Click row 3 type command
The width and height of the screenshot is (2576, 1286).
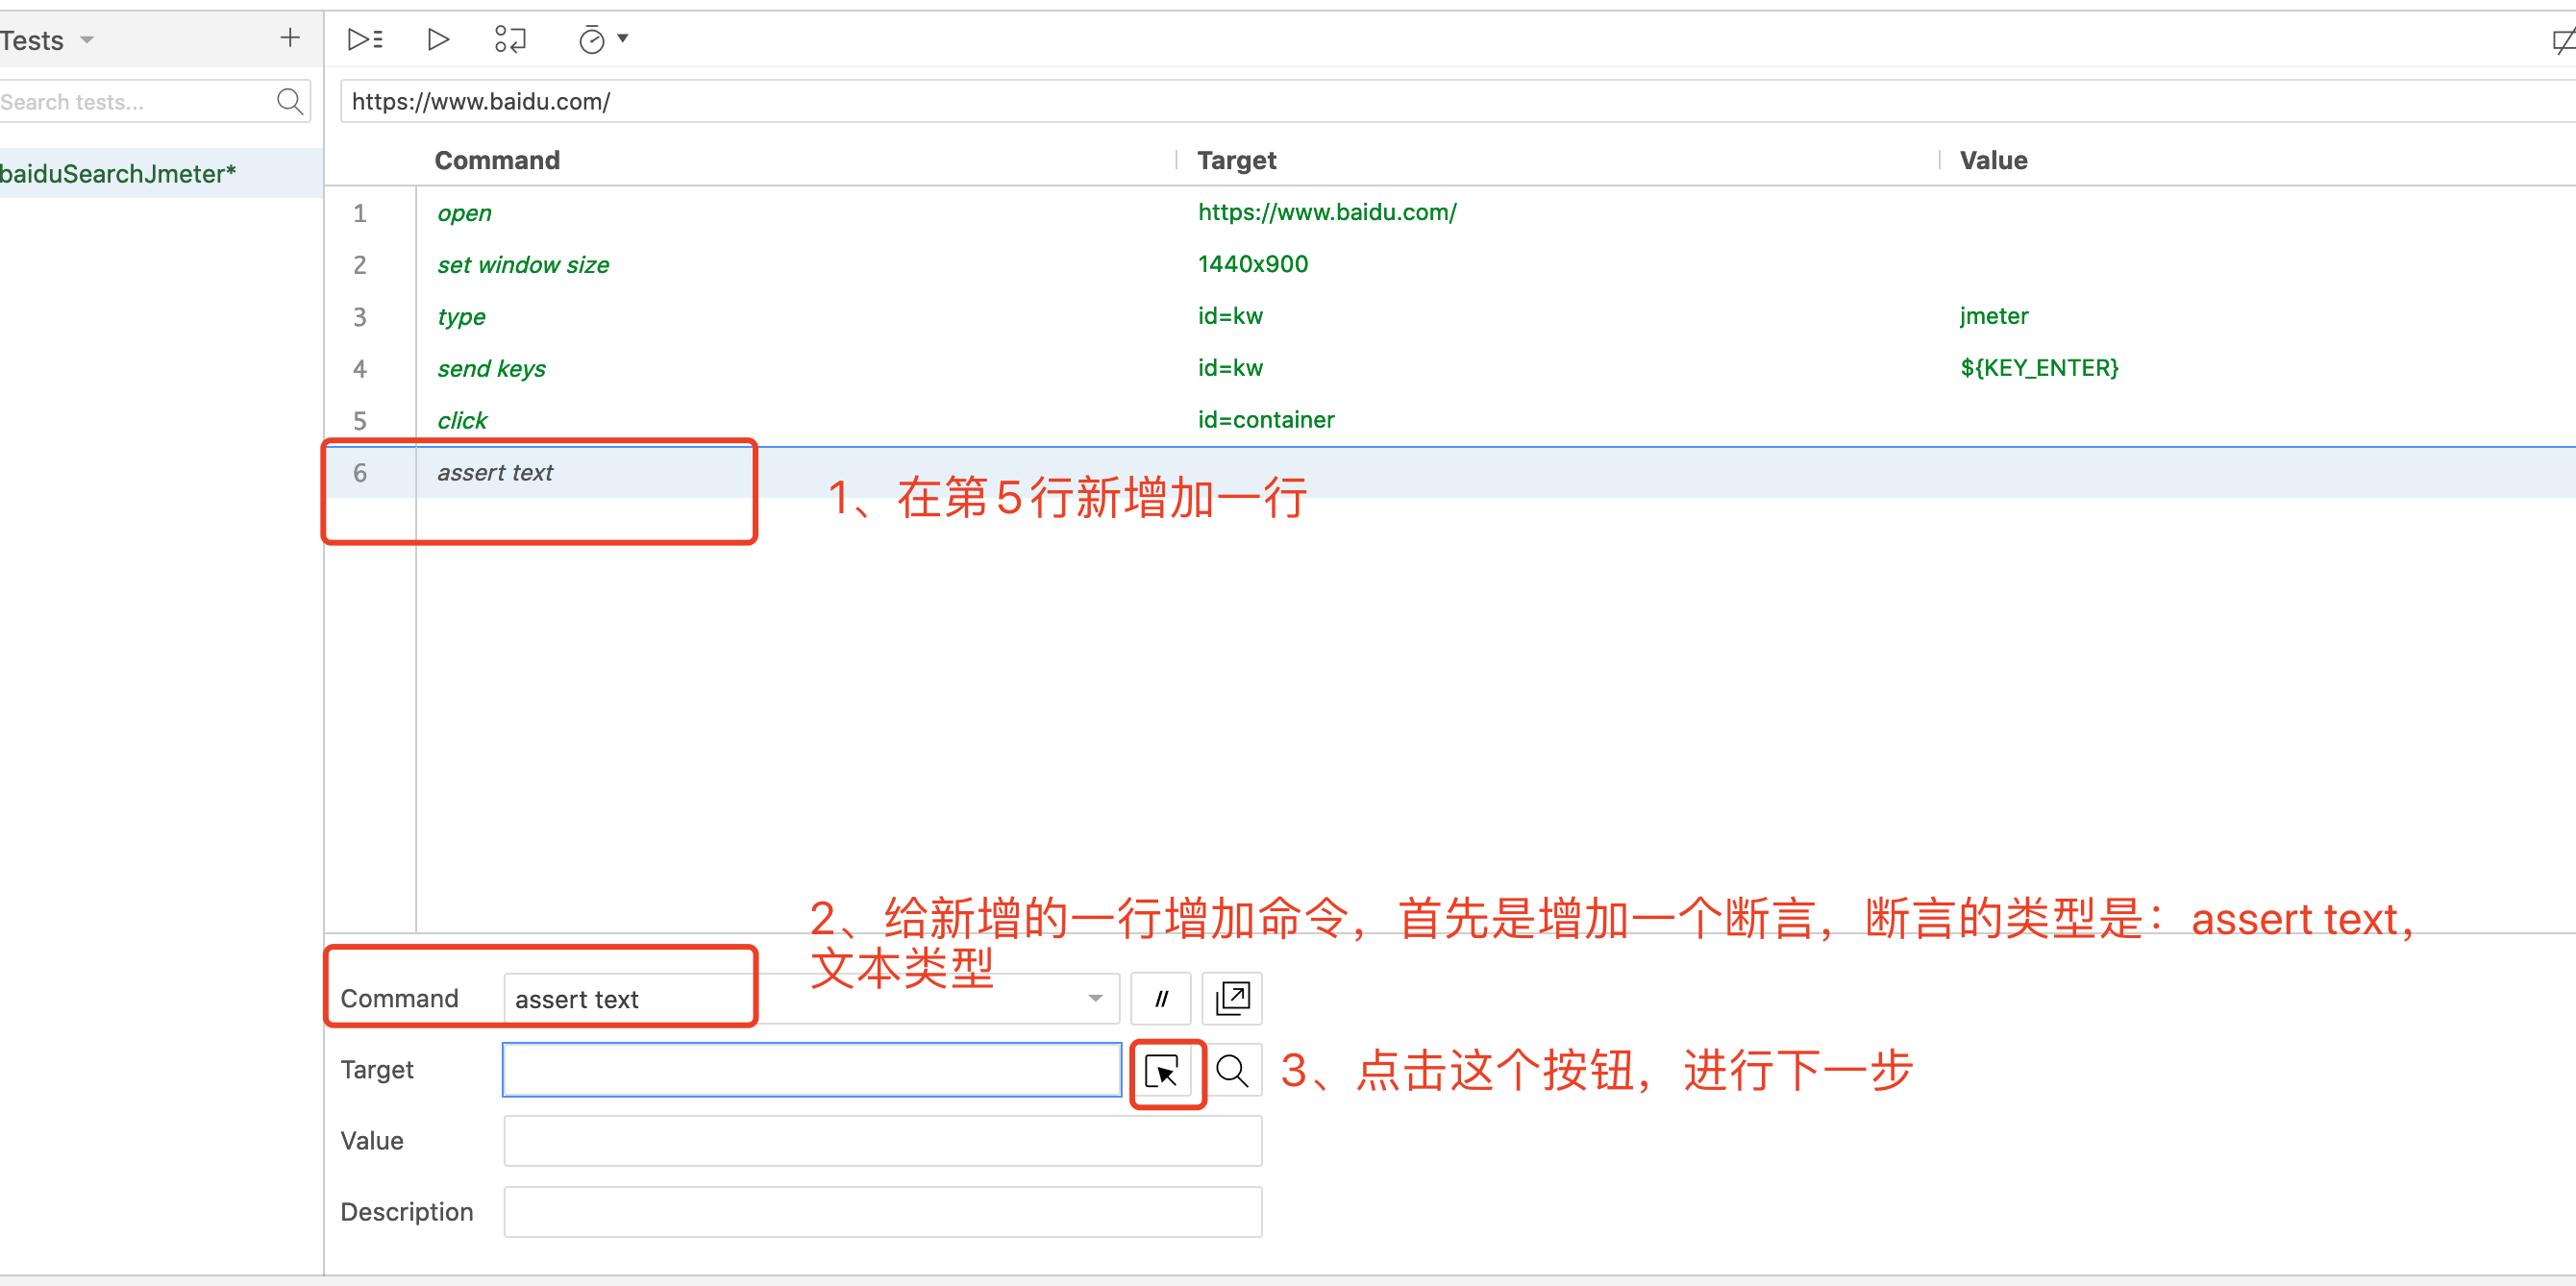click(x=460, y=315)
